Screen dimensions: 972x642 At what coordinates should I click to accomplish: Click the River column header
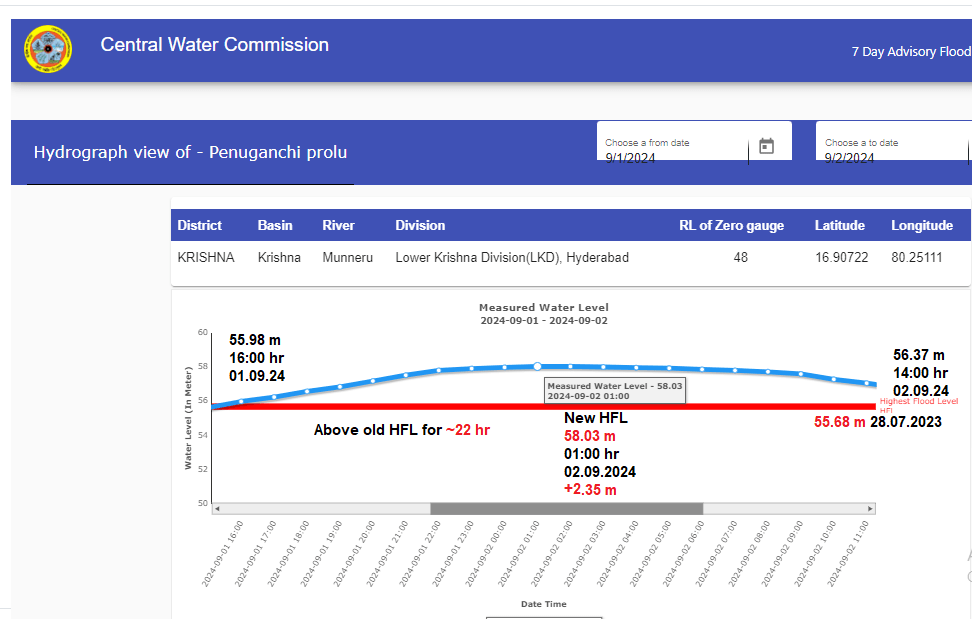[x=338, y=226]
